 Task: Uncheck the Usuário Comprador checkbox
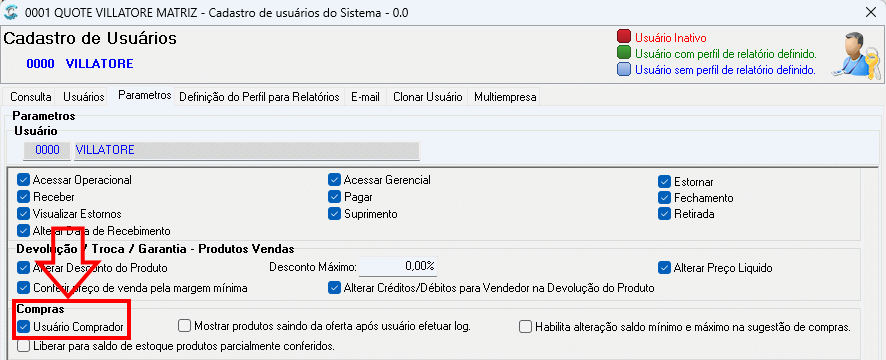coord(23,326)
